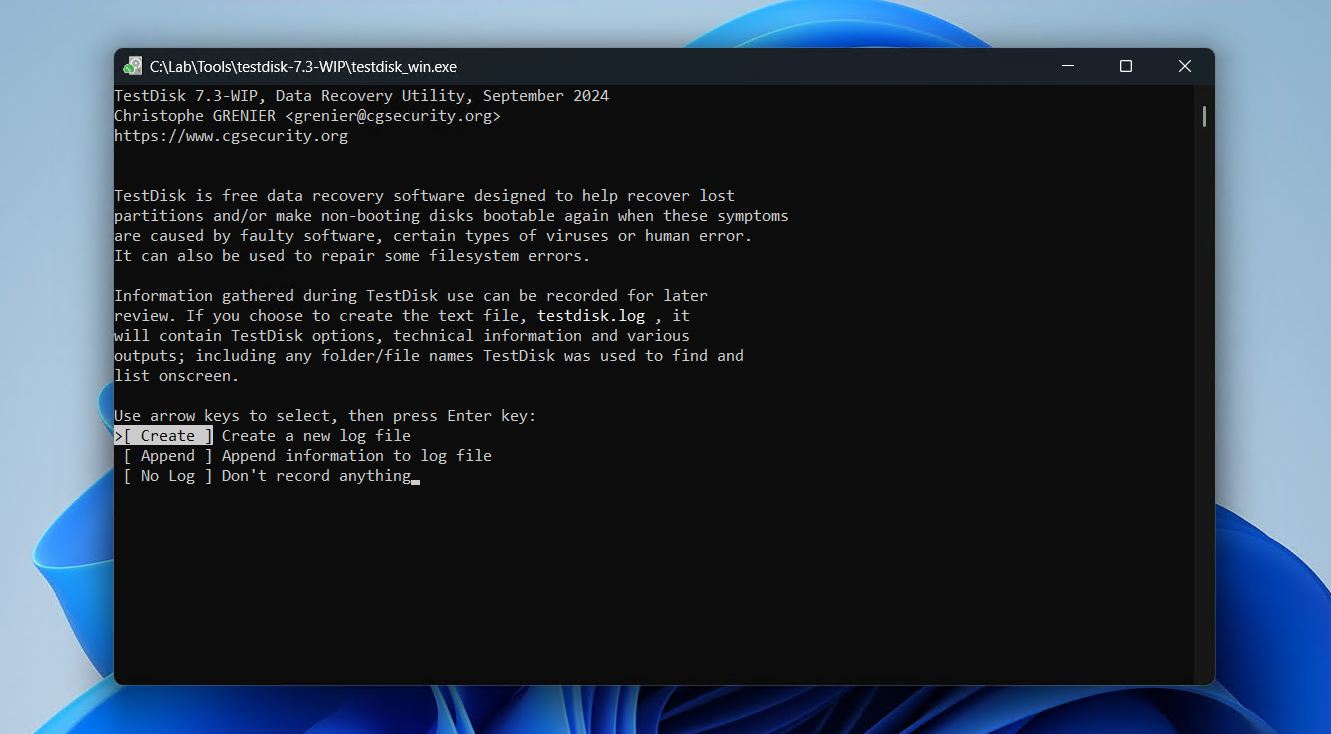Select the Append to log file option
Screen dimensions: 1331x734
click(166, 455)
